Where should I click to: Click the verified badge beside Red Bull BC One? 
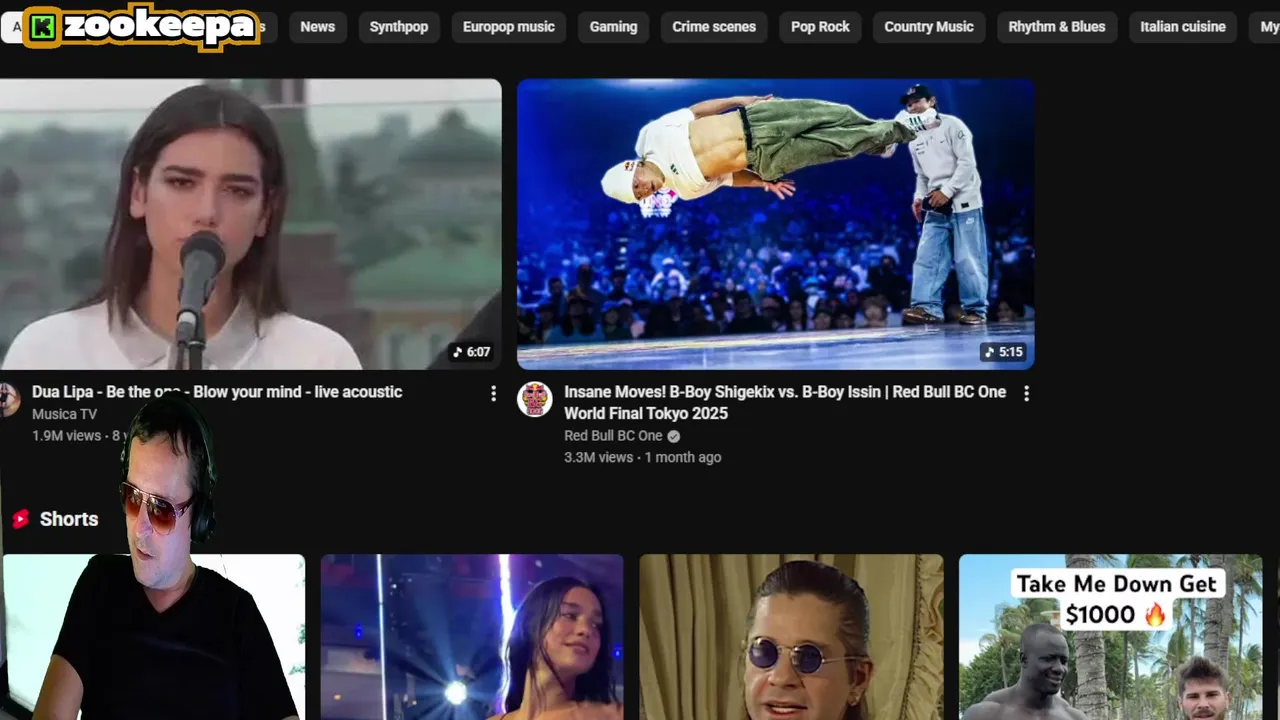point(674,436)
